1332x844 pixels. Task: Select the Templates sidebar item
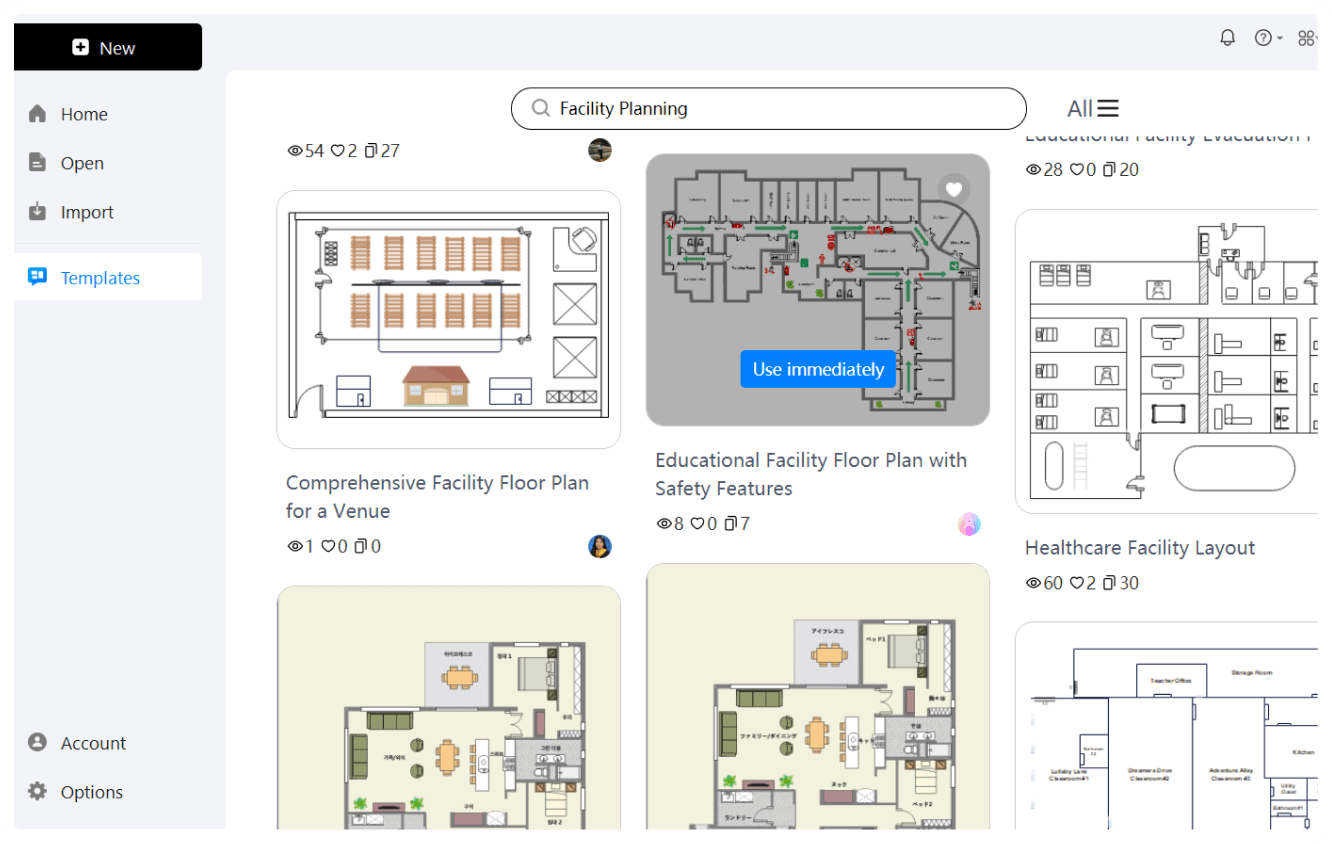coord(108,278)
